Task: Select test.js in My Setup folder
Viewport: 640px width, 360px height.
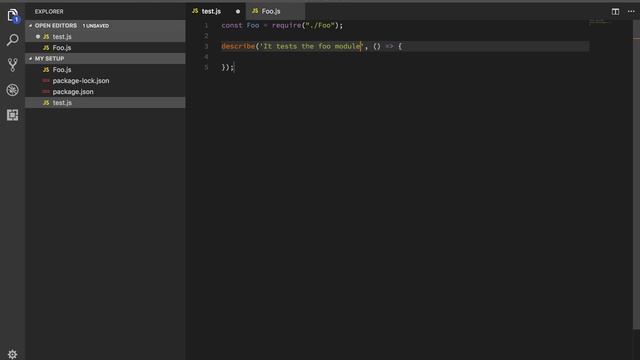Action: tap(105, 102)
